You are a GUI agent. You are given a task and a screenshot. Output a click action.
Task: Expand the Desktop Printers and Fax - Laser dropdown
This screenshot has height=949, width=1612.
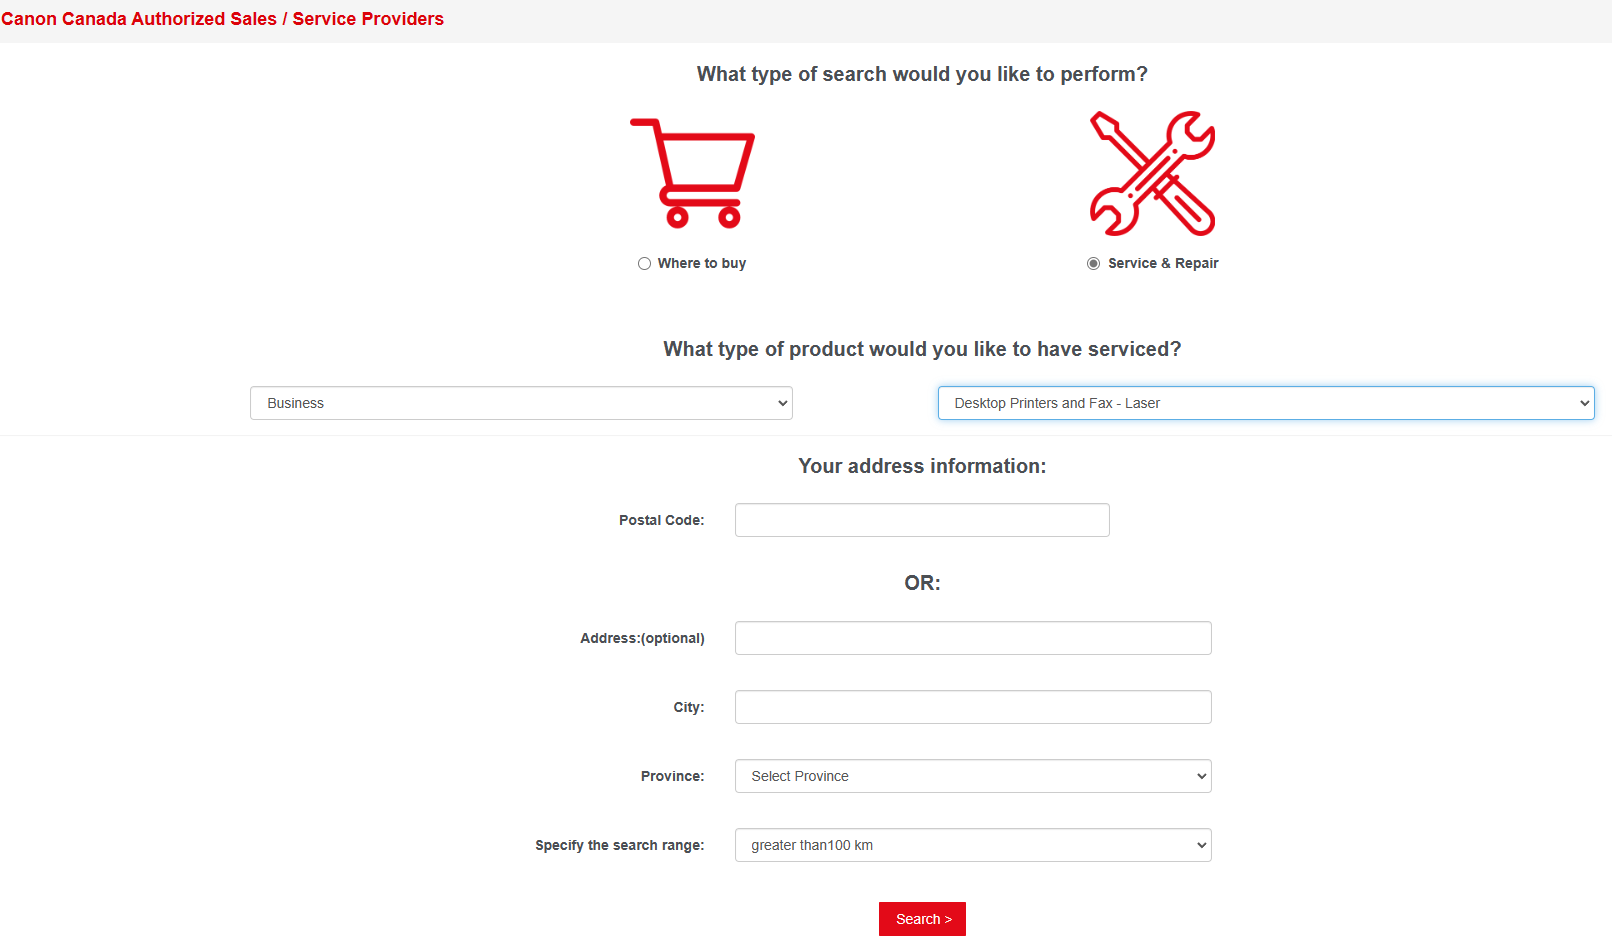click(x=1265, y=403)
